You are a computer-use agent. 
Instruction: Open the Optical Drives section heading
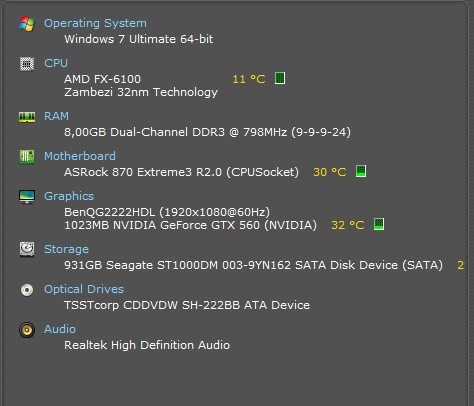point(84,289)
